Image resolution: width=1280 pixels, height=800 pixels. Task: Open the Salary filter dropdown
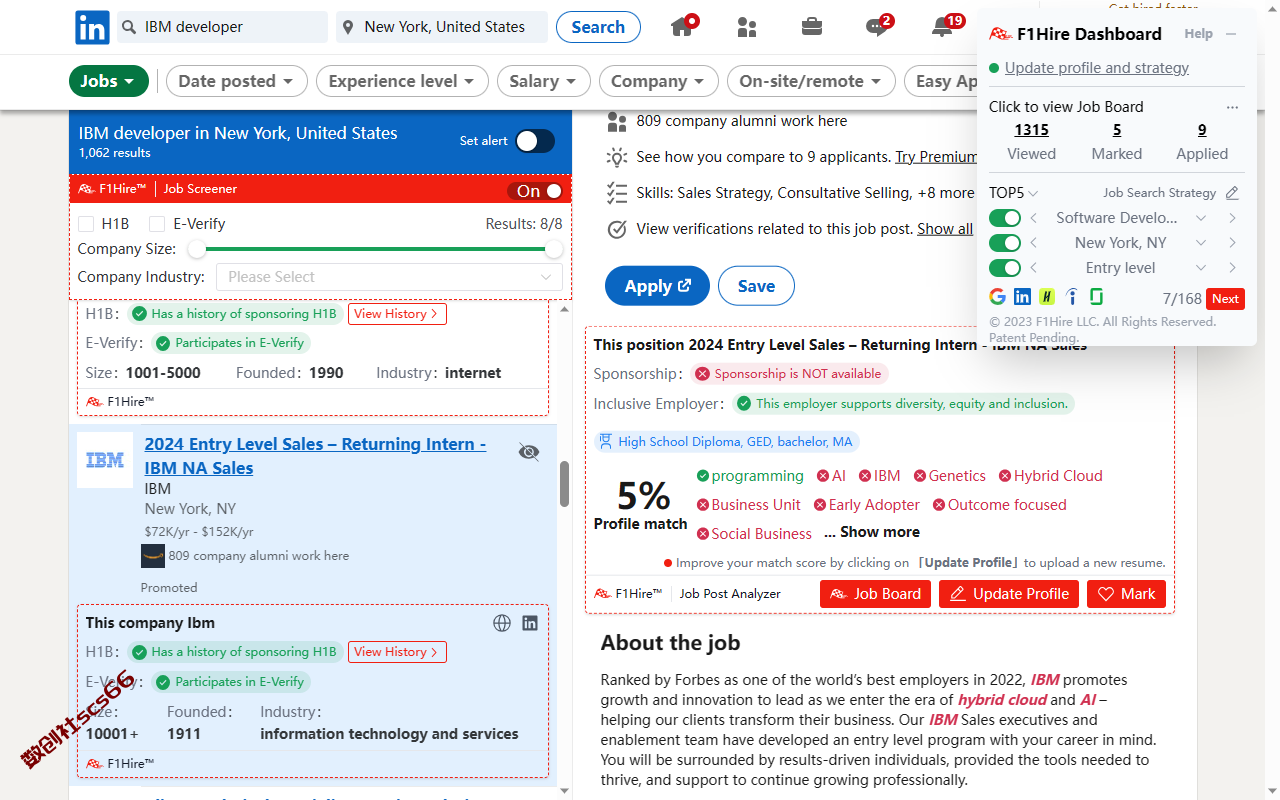(x=543, y=81)
